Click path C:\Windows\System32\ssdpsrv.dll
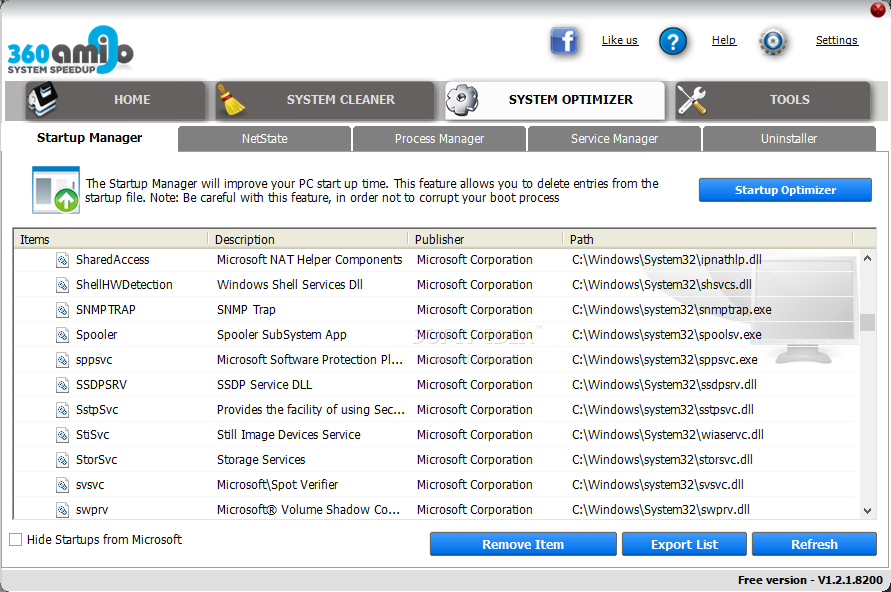The width and height of the screenshot is (891, 592). coord(664,385)
